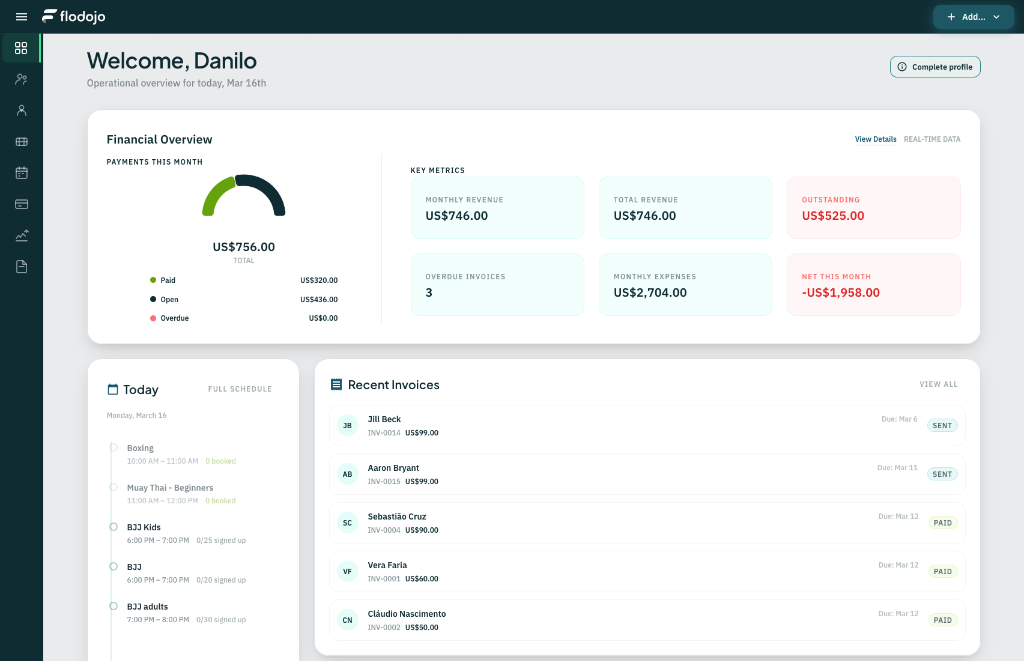The width and height of the screenshot is (1024, 661).
Task: Open the calendar icon in sidebar
Action: coord(21,173)
